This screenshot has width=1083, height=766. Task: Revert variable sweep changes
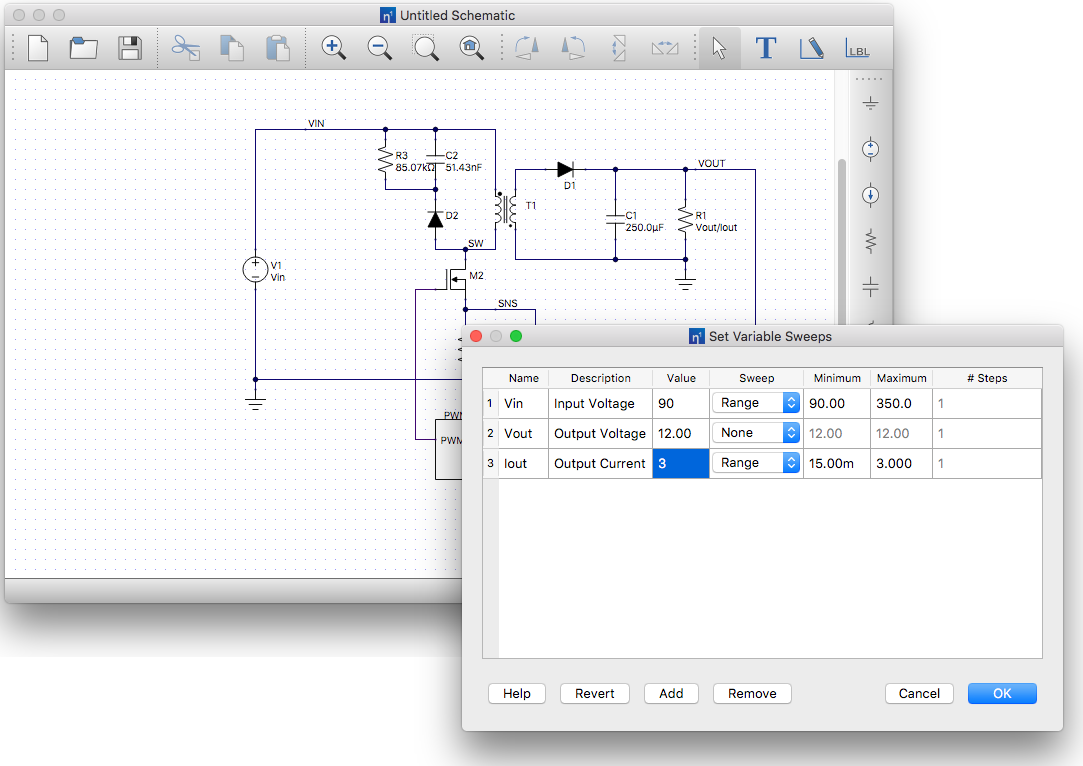pos(595,693)
